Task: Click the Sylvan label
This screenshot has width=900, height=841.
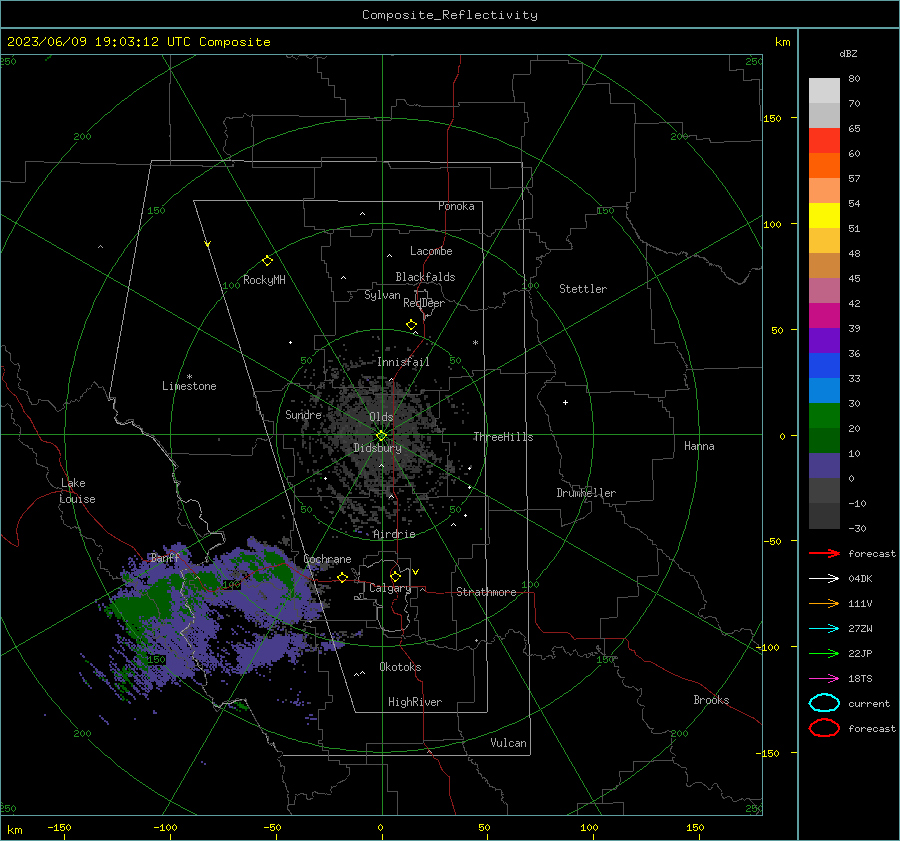Action: 382,295
